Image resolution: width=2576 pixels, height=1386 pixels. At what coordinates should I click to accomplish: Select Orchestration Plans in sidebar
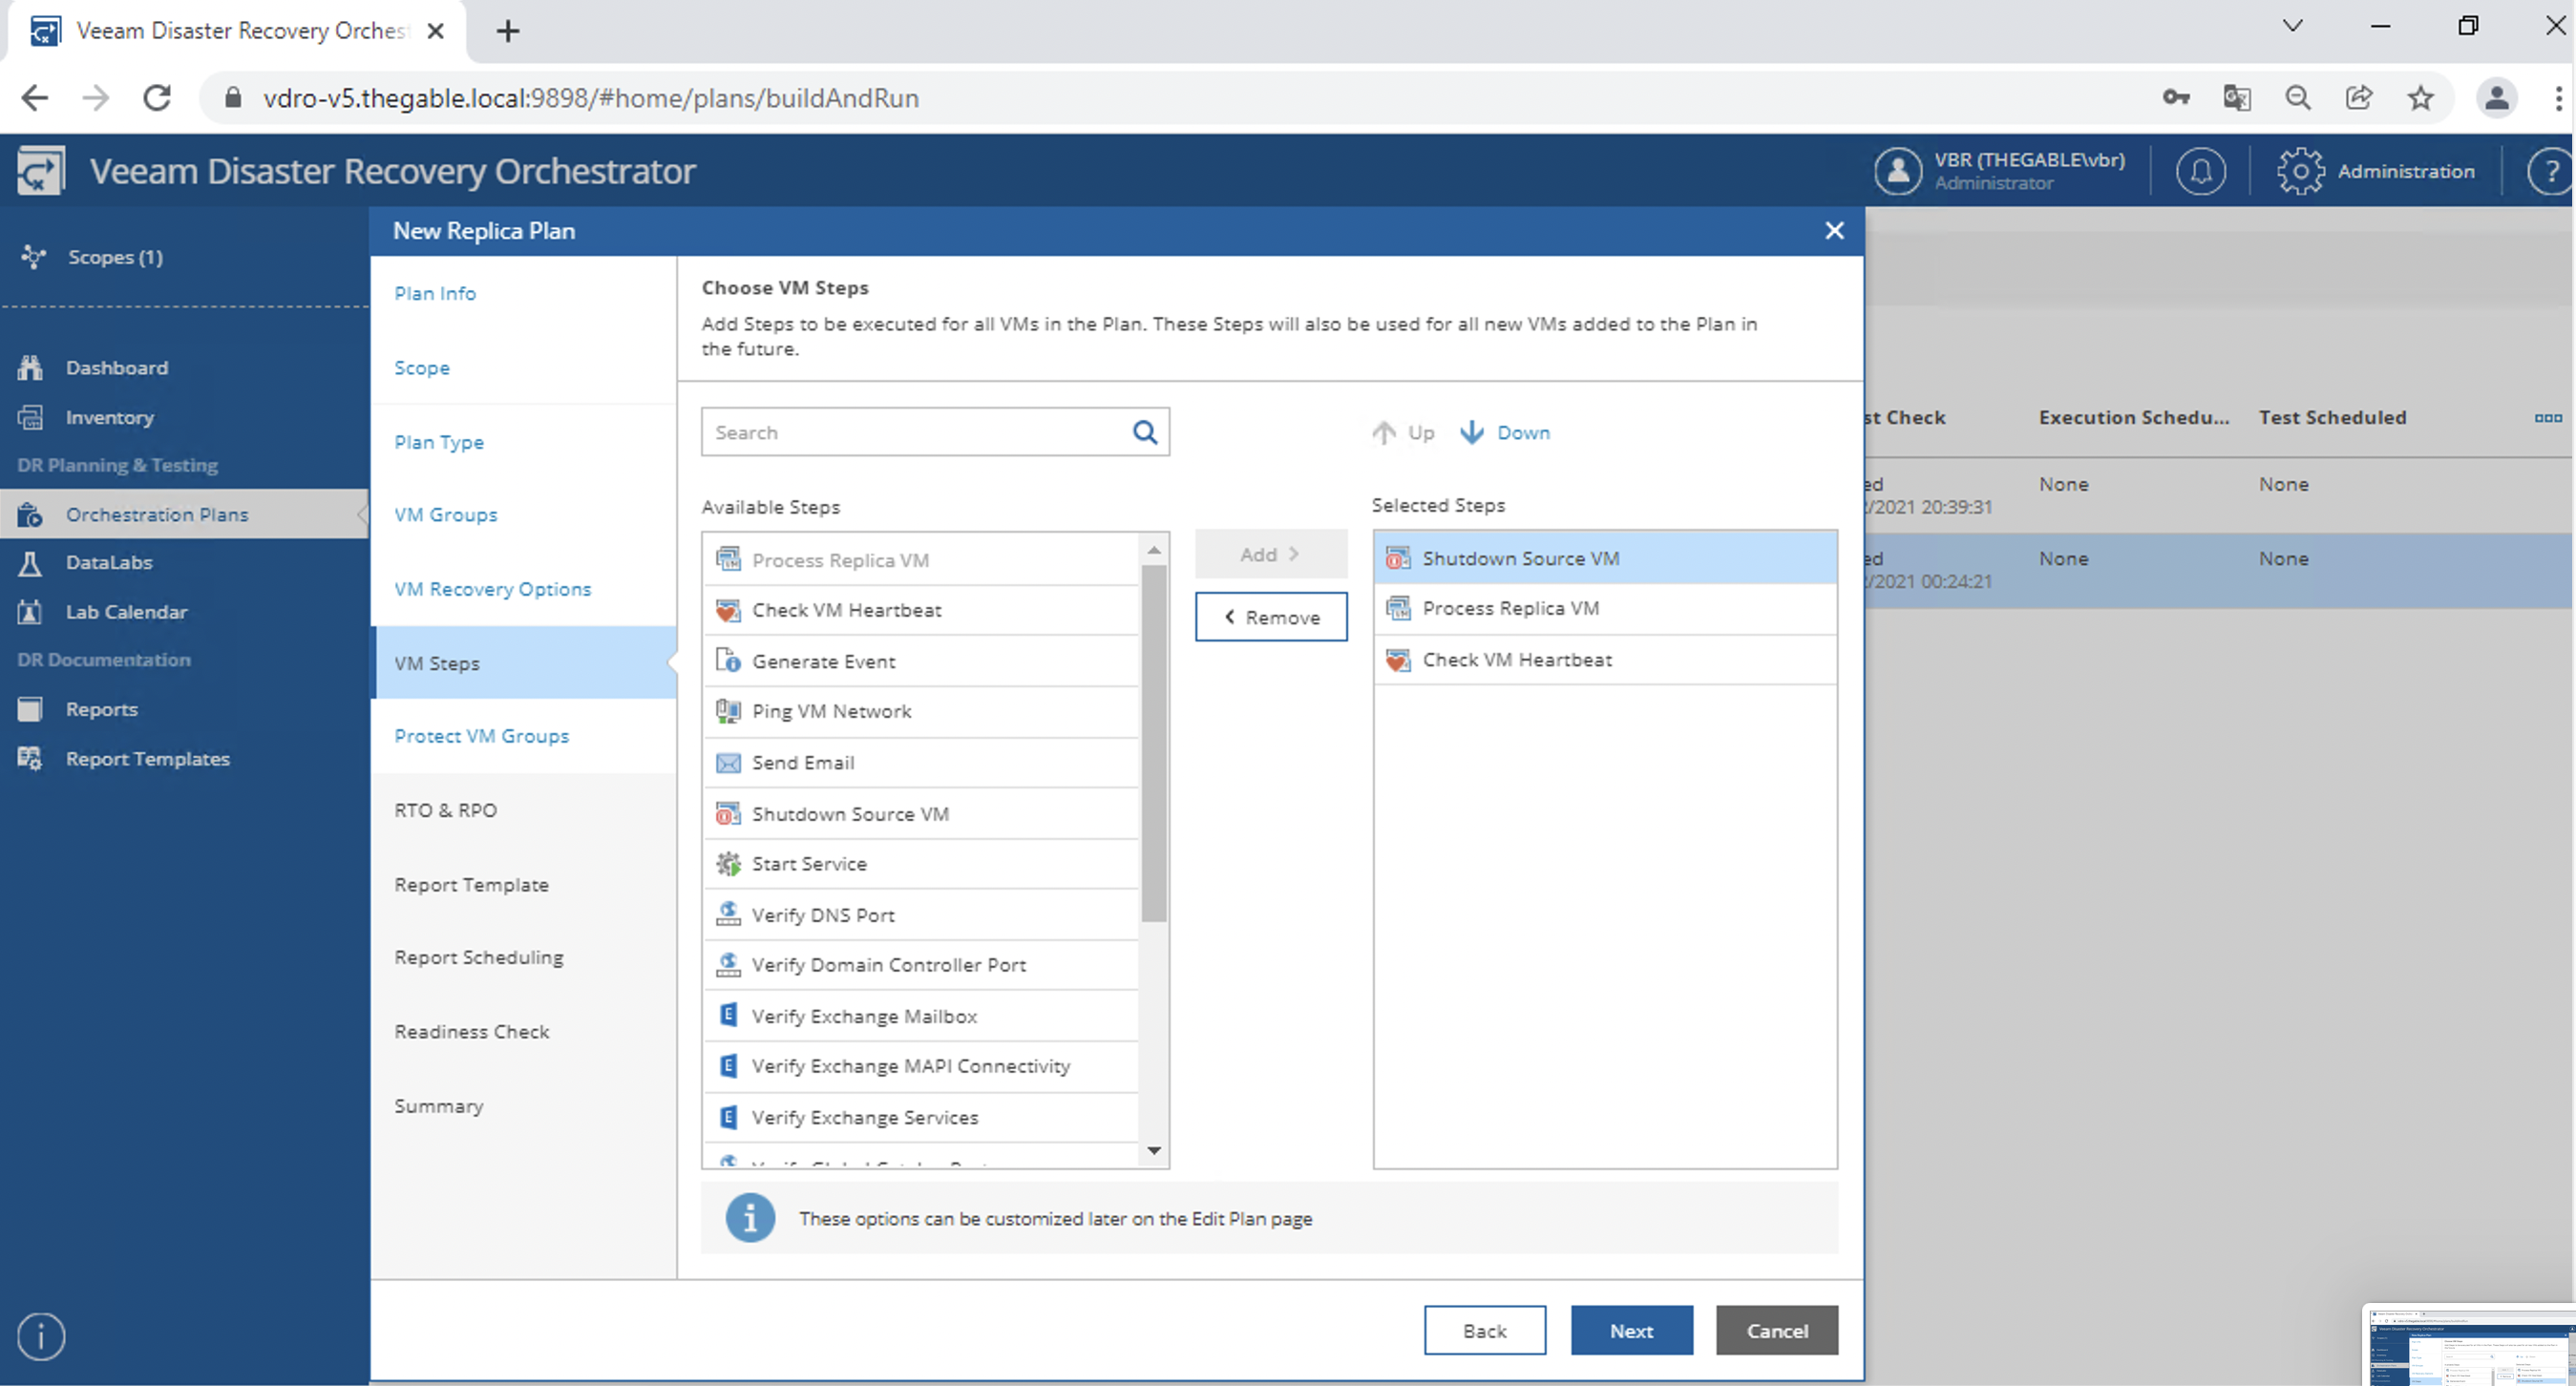pyautogui.click(x=184, y=514)
